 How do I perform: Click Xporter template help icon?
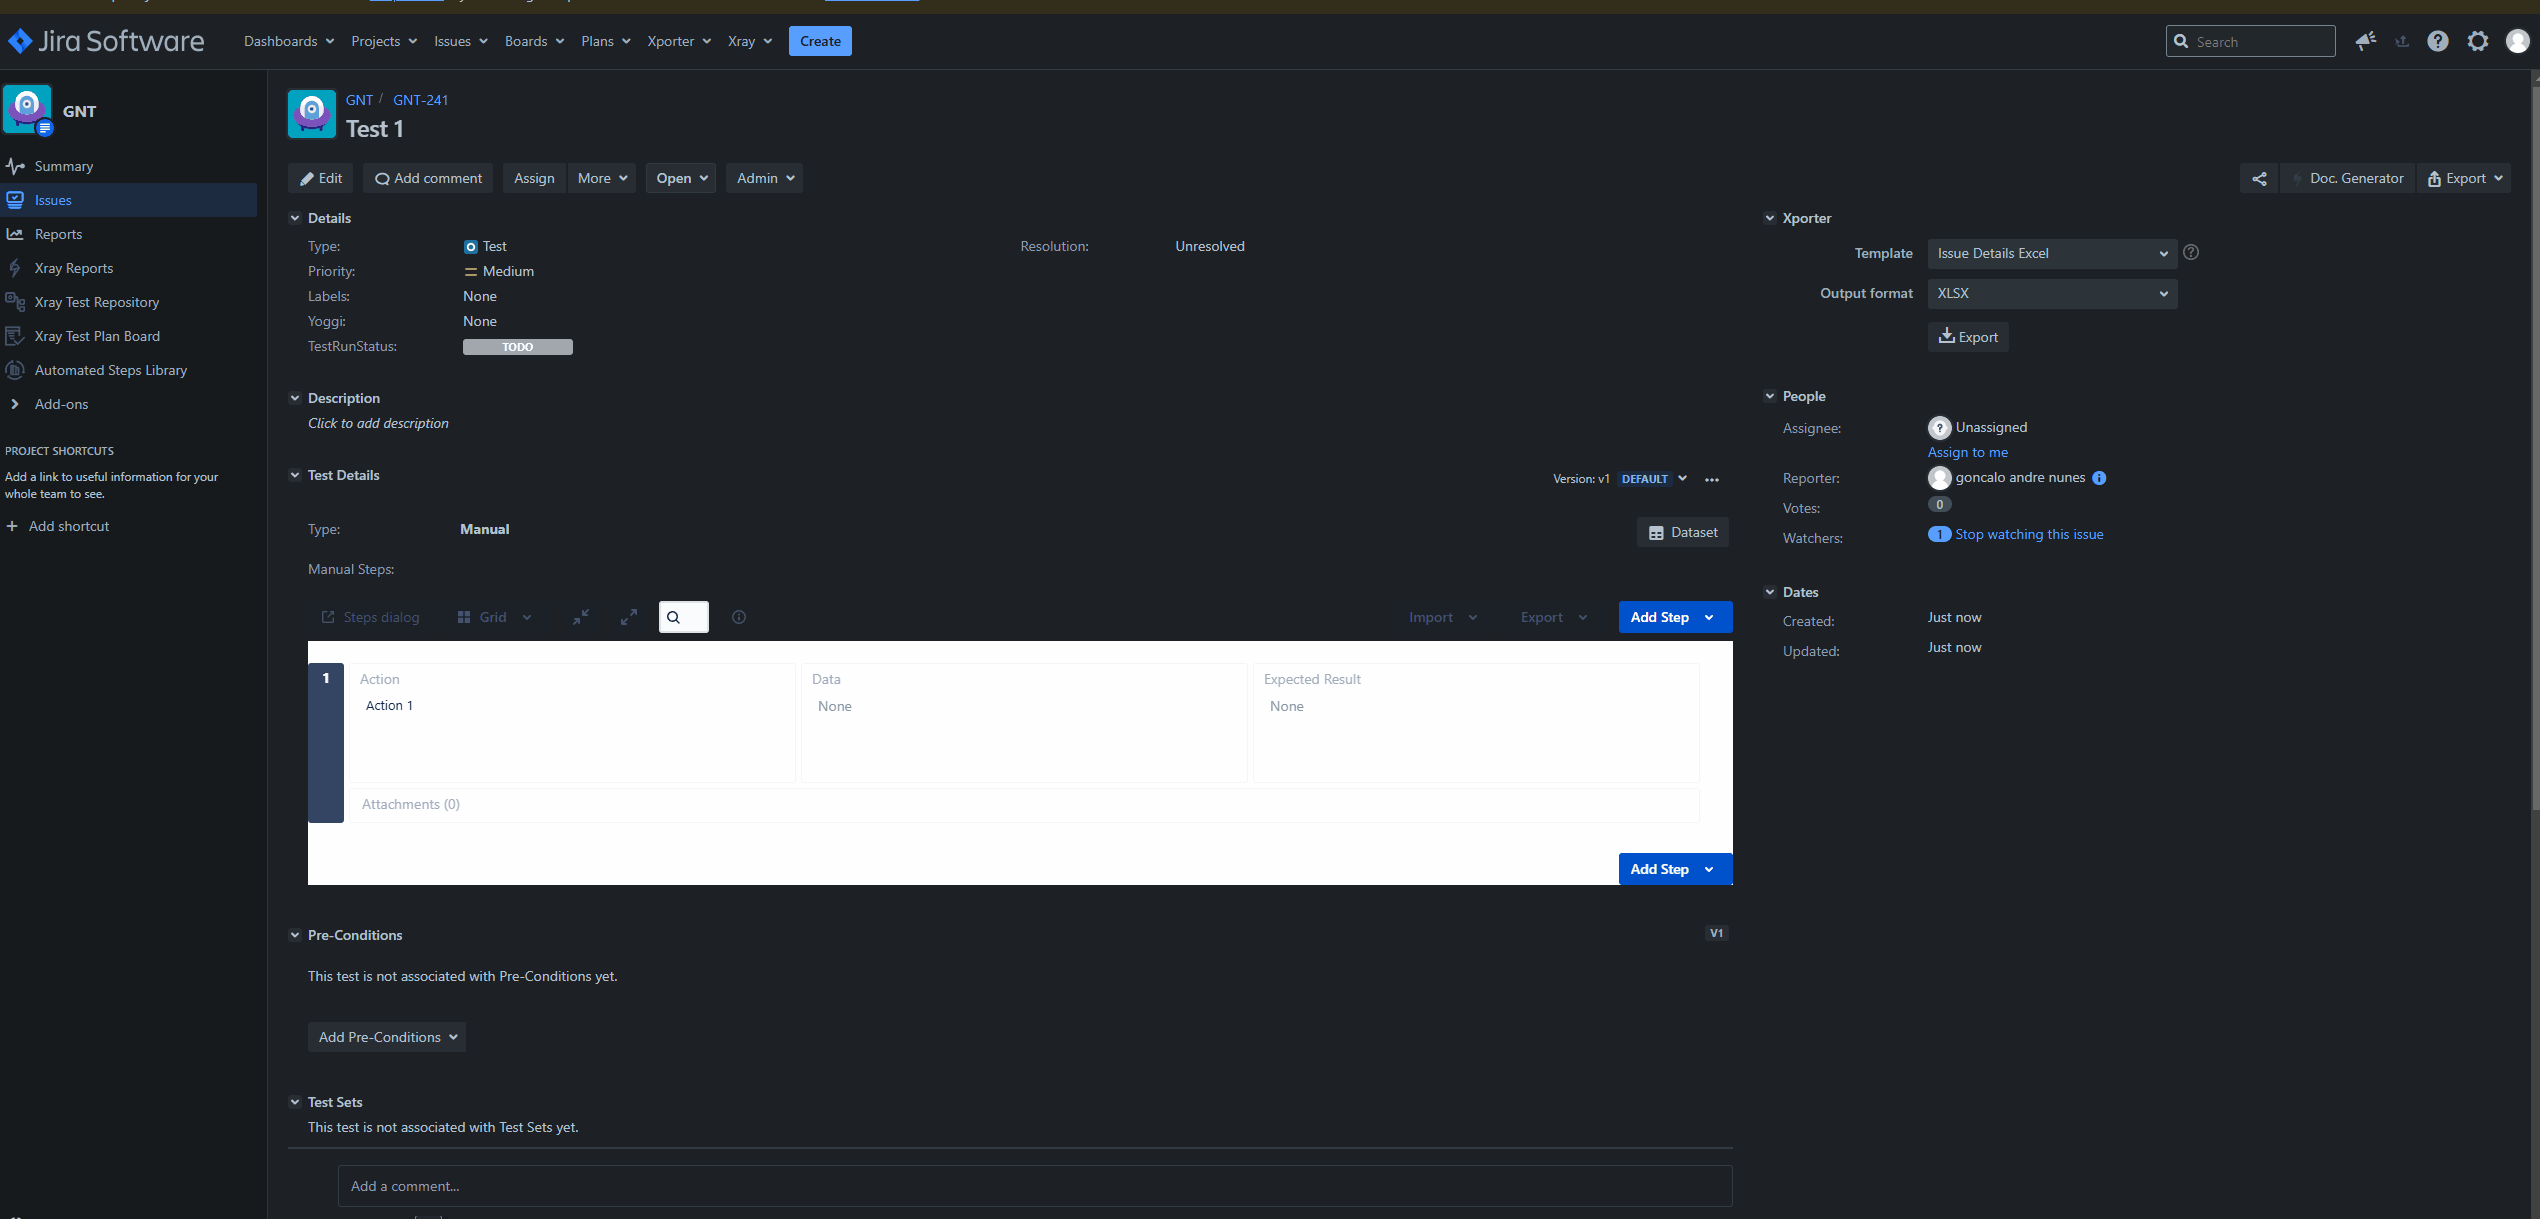tap(2191, 253)
